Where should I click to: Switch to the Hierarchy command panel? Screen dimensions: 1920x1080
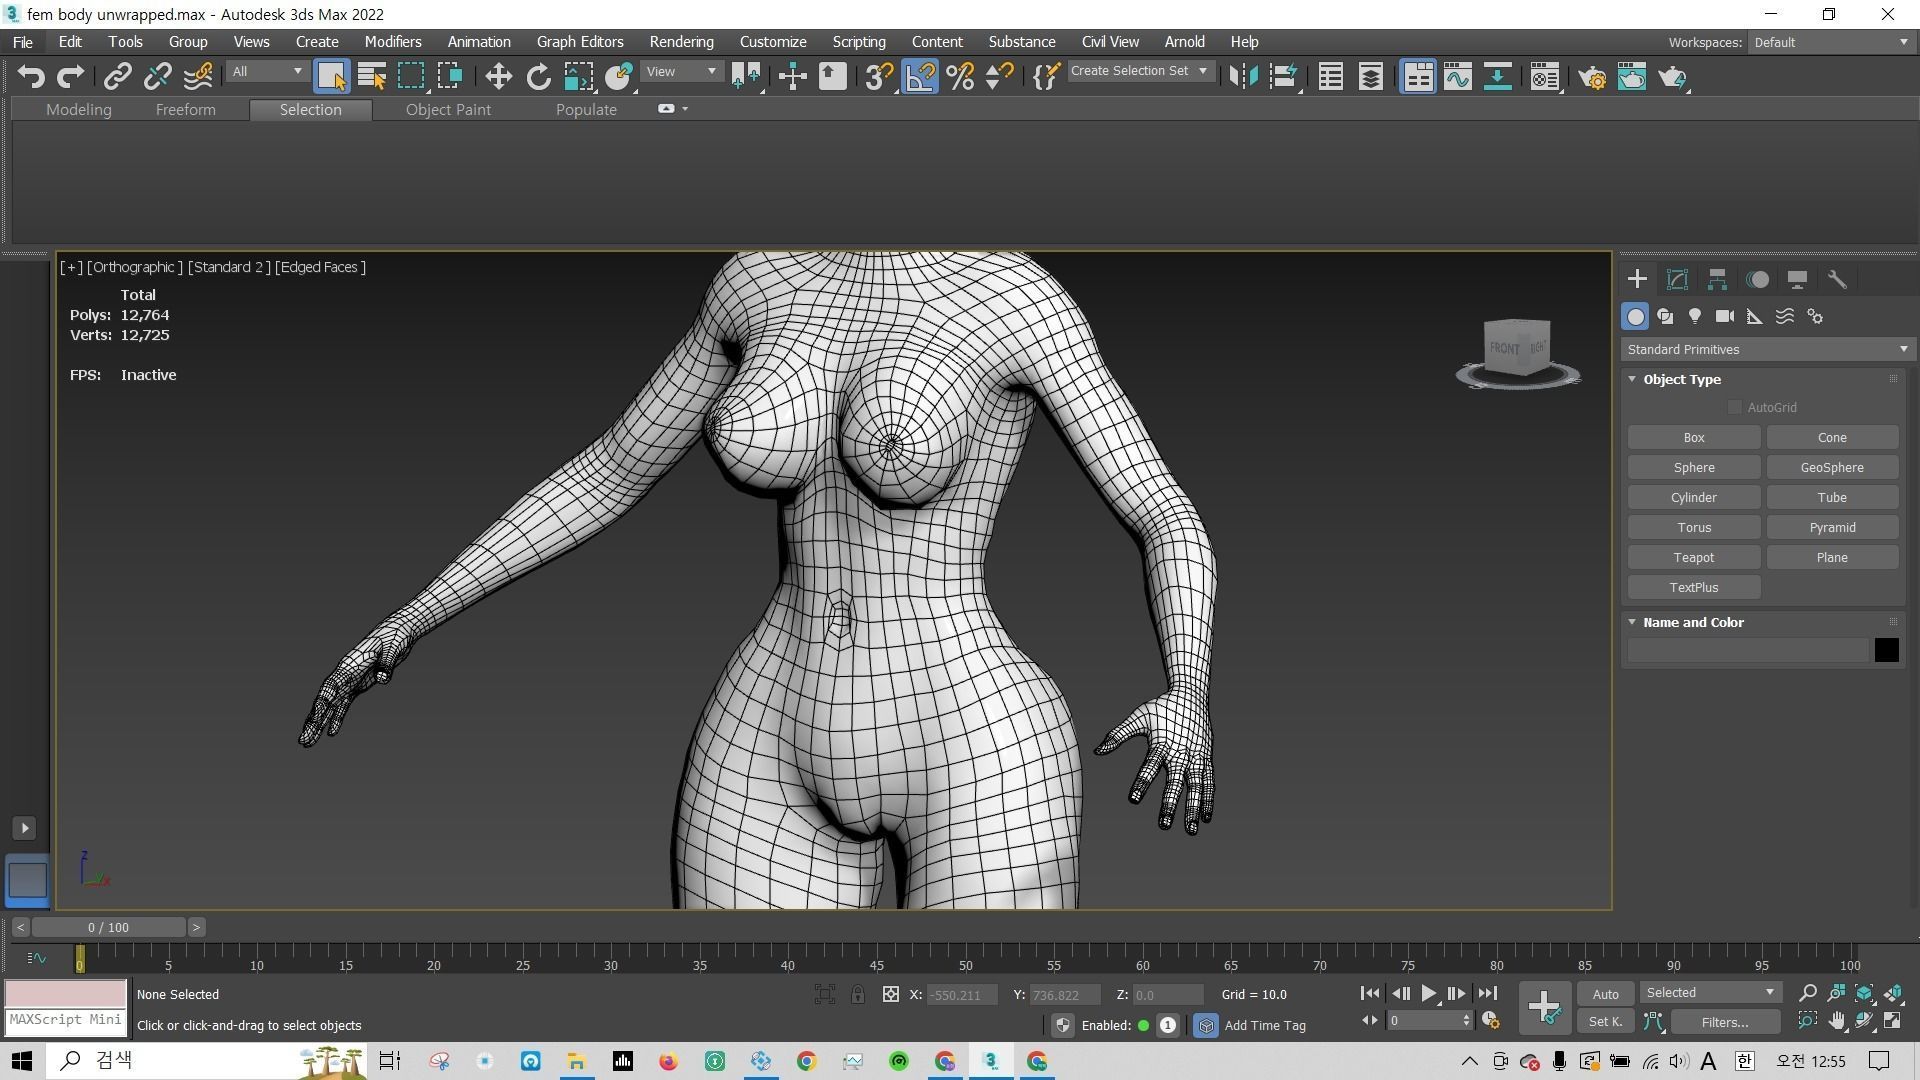[1717, 280]
